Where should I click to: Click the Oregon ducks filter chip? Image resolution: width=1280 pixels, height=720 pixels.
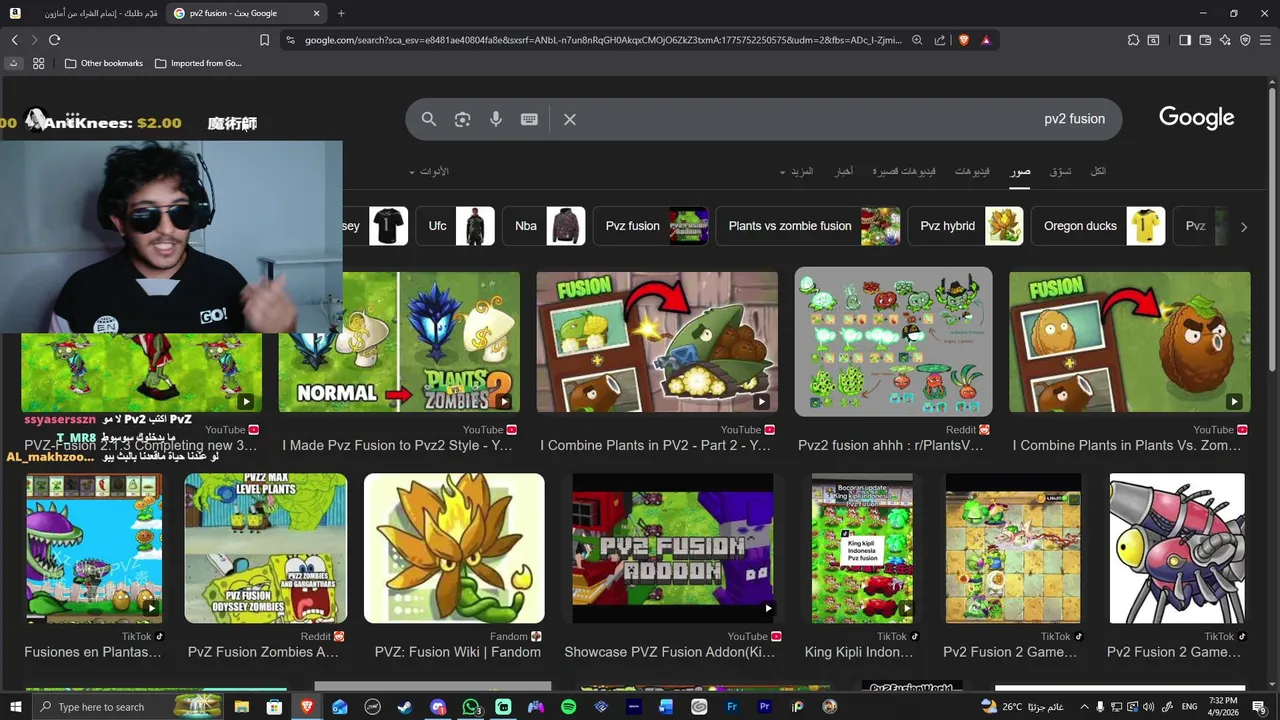(x=1098, y=226)
